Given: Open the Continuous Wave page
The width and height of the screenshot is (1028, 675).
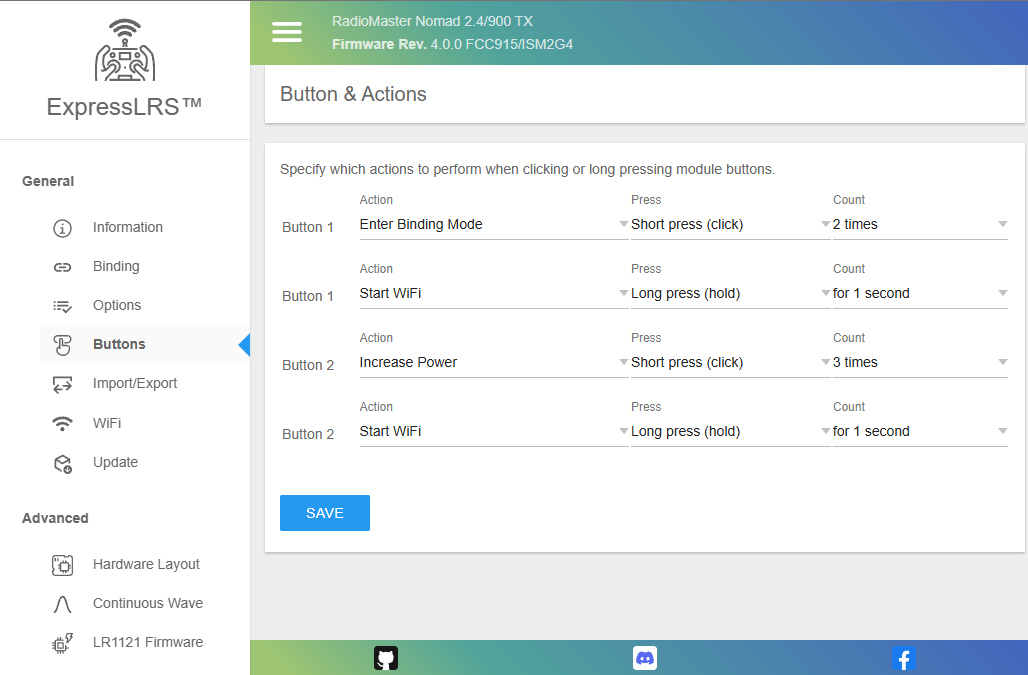Looking at the screenshot, I should 147,604.
